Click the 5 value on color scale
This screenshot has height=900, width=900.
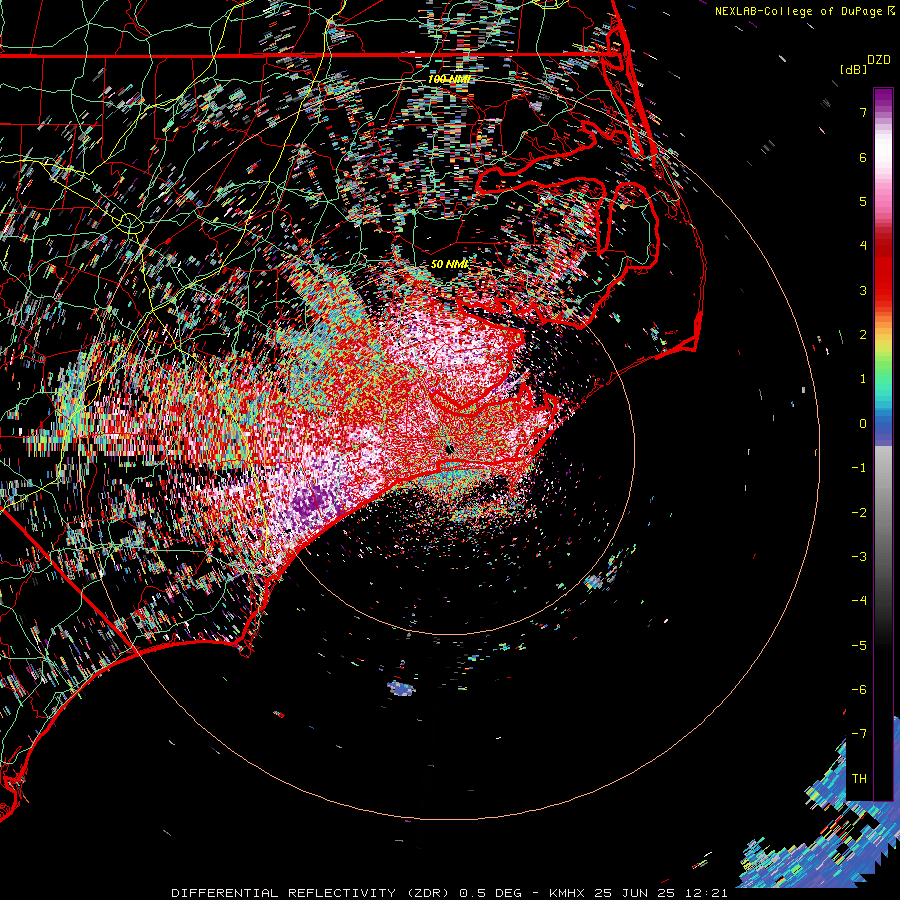point(863,201)
